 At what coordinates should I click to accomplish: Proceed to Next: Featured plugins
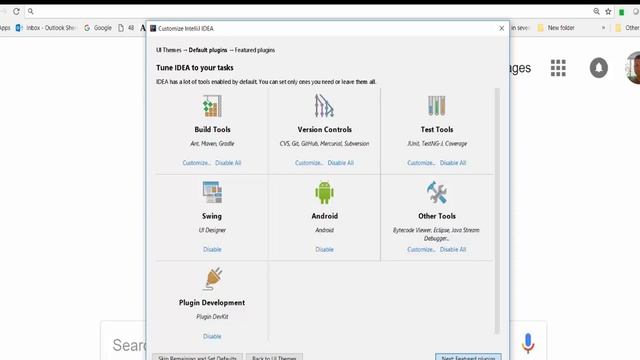click(x=468, y=357)
